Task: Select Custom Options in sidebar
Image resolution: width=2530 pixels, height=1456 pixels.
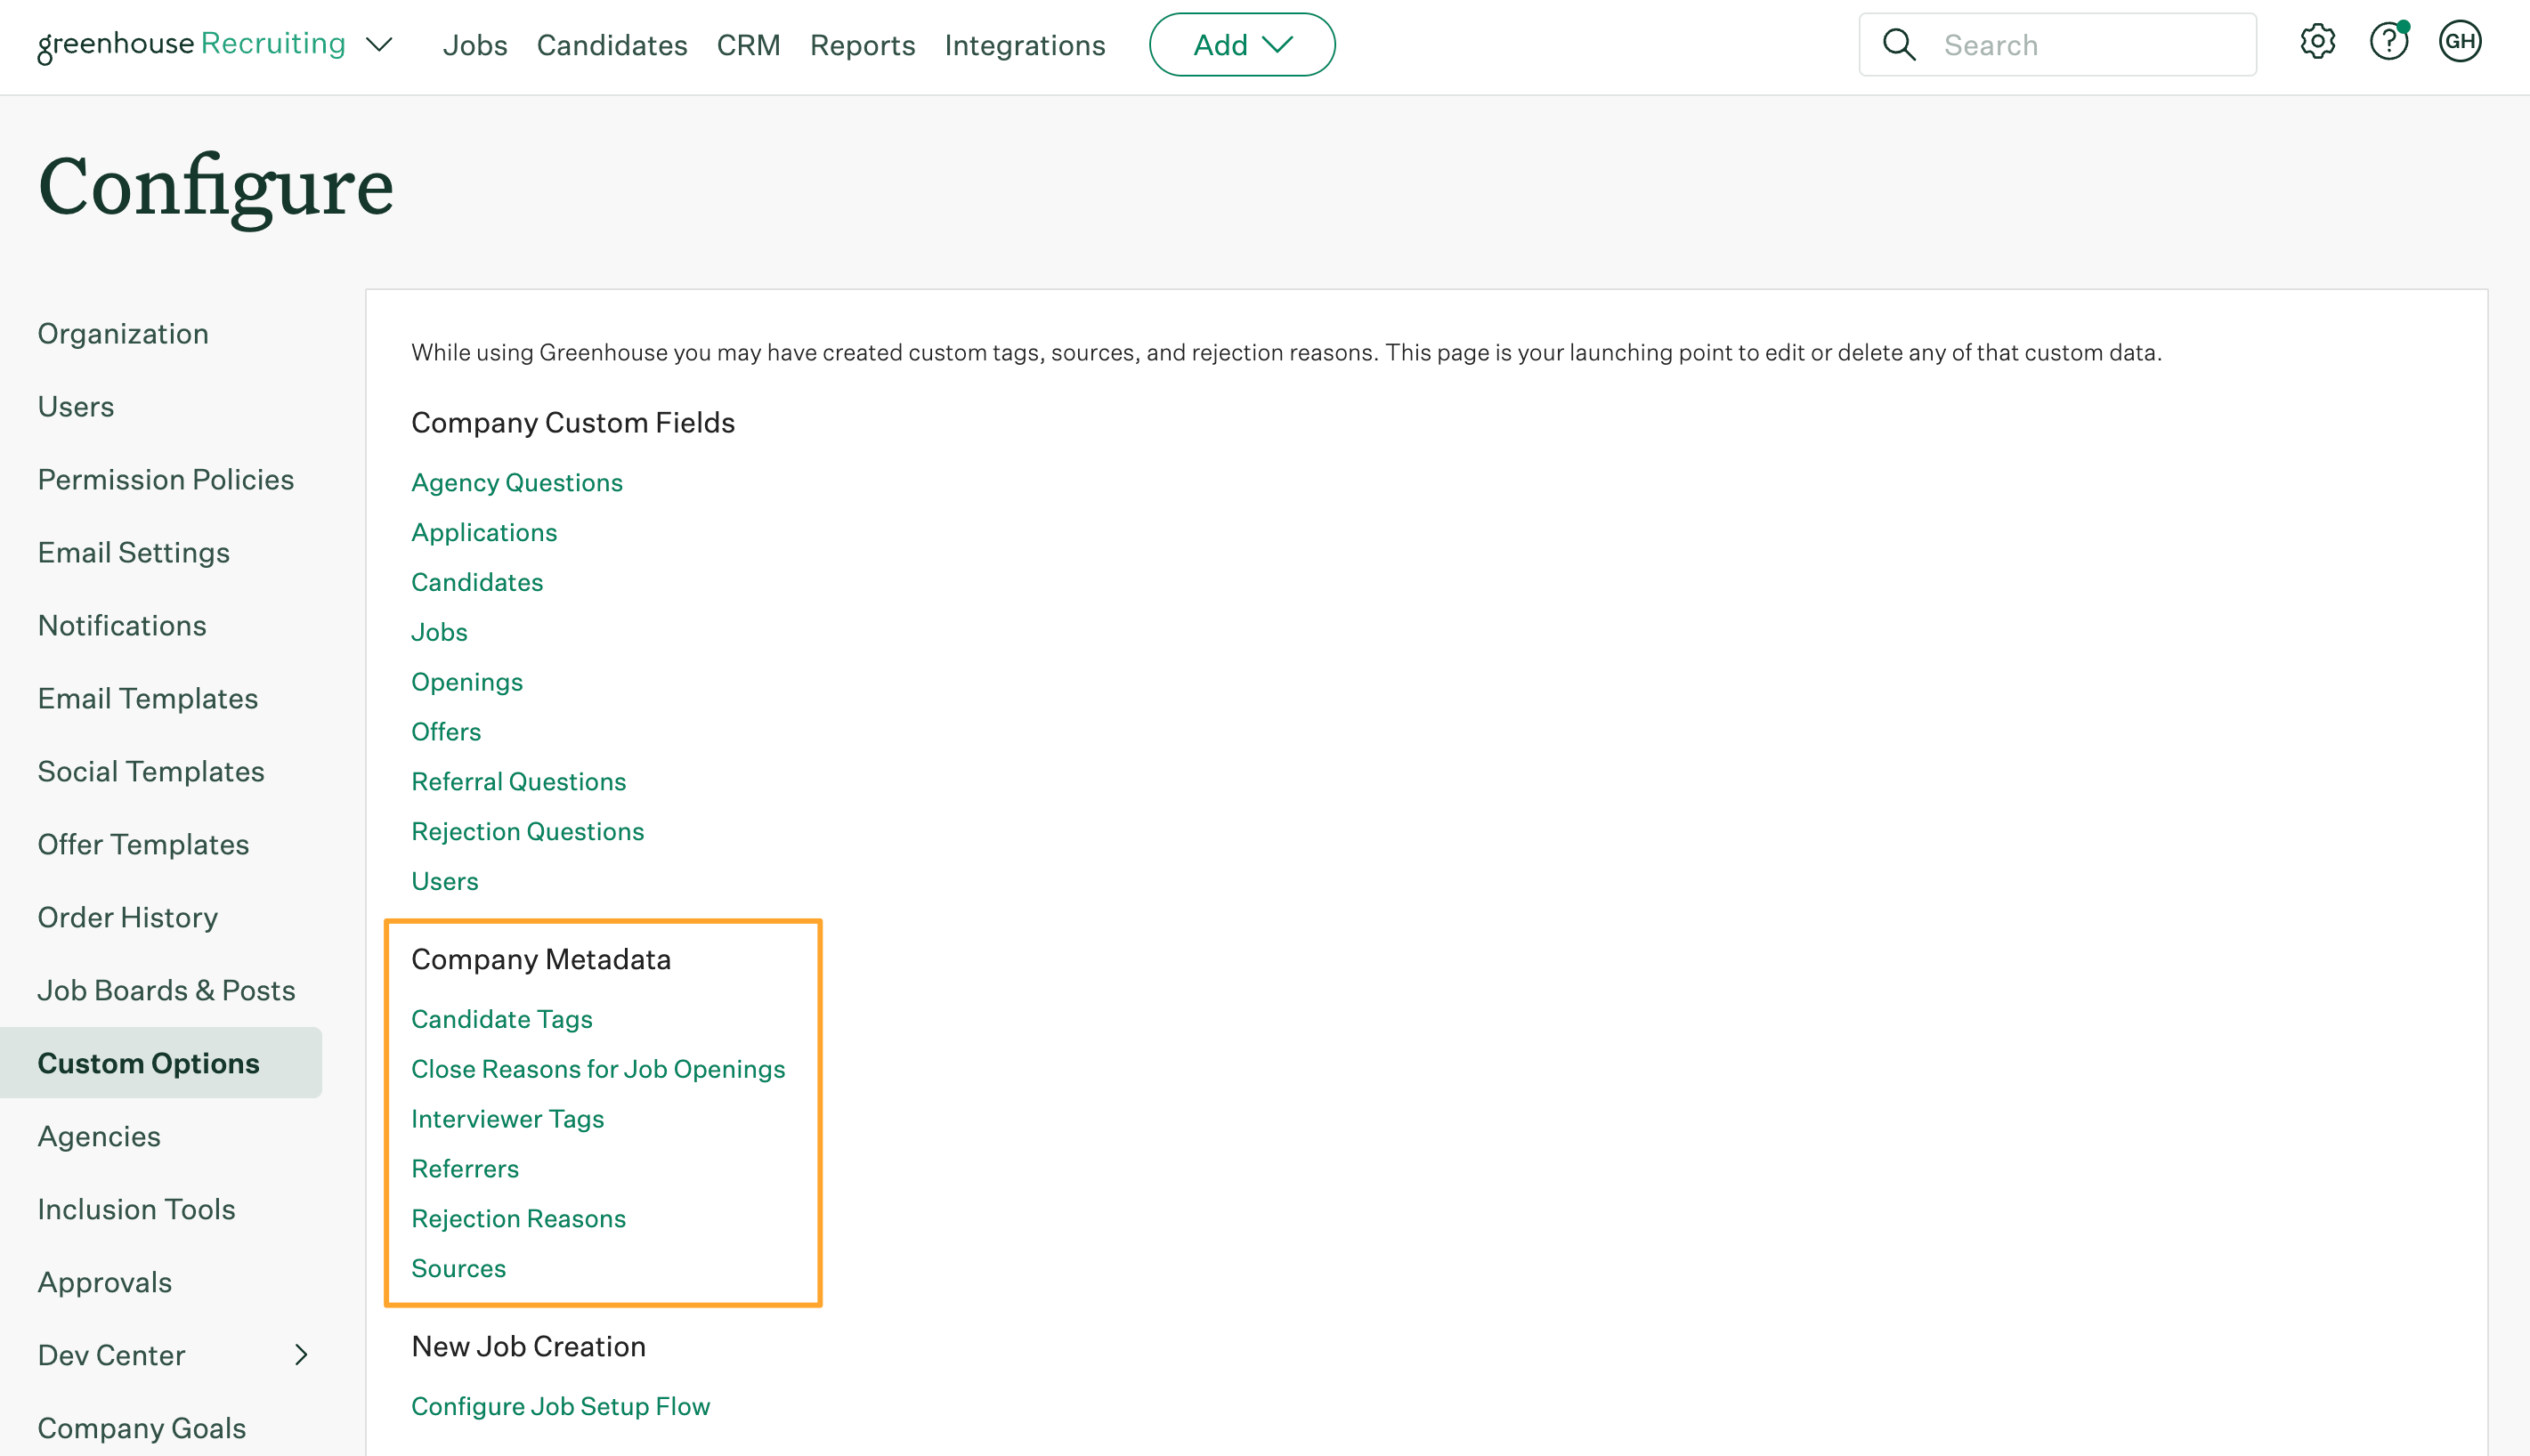Action: coord(161,1063)
